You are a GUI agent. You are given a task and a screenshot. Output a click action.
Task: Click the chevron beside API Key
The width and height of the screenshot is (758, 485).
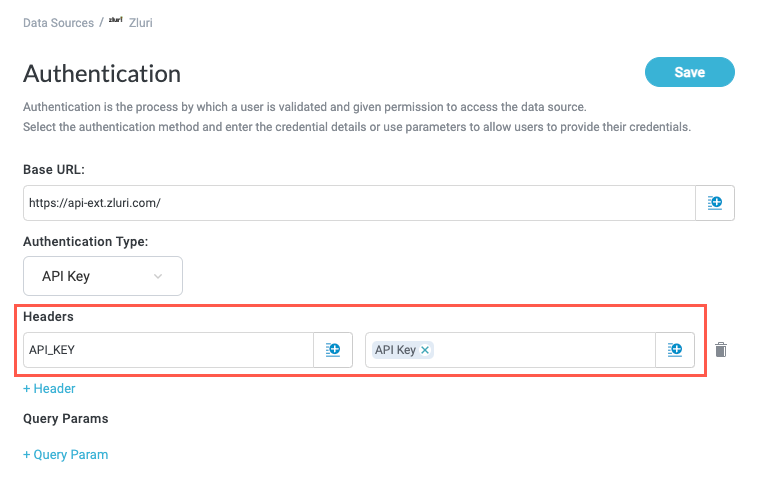coord(158,276)
